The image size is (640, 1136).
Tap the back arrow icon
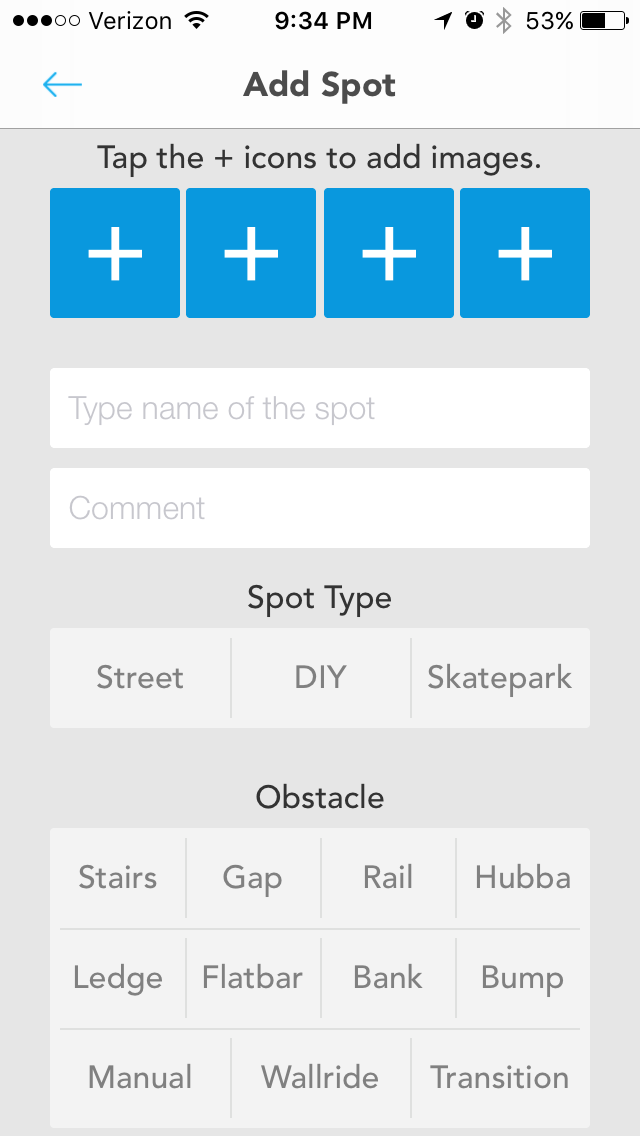62,85
